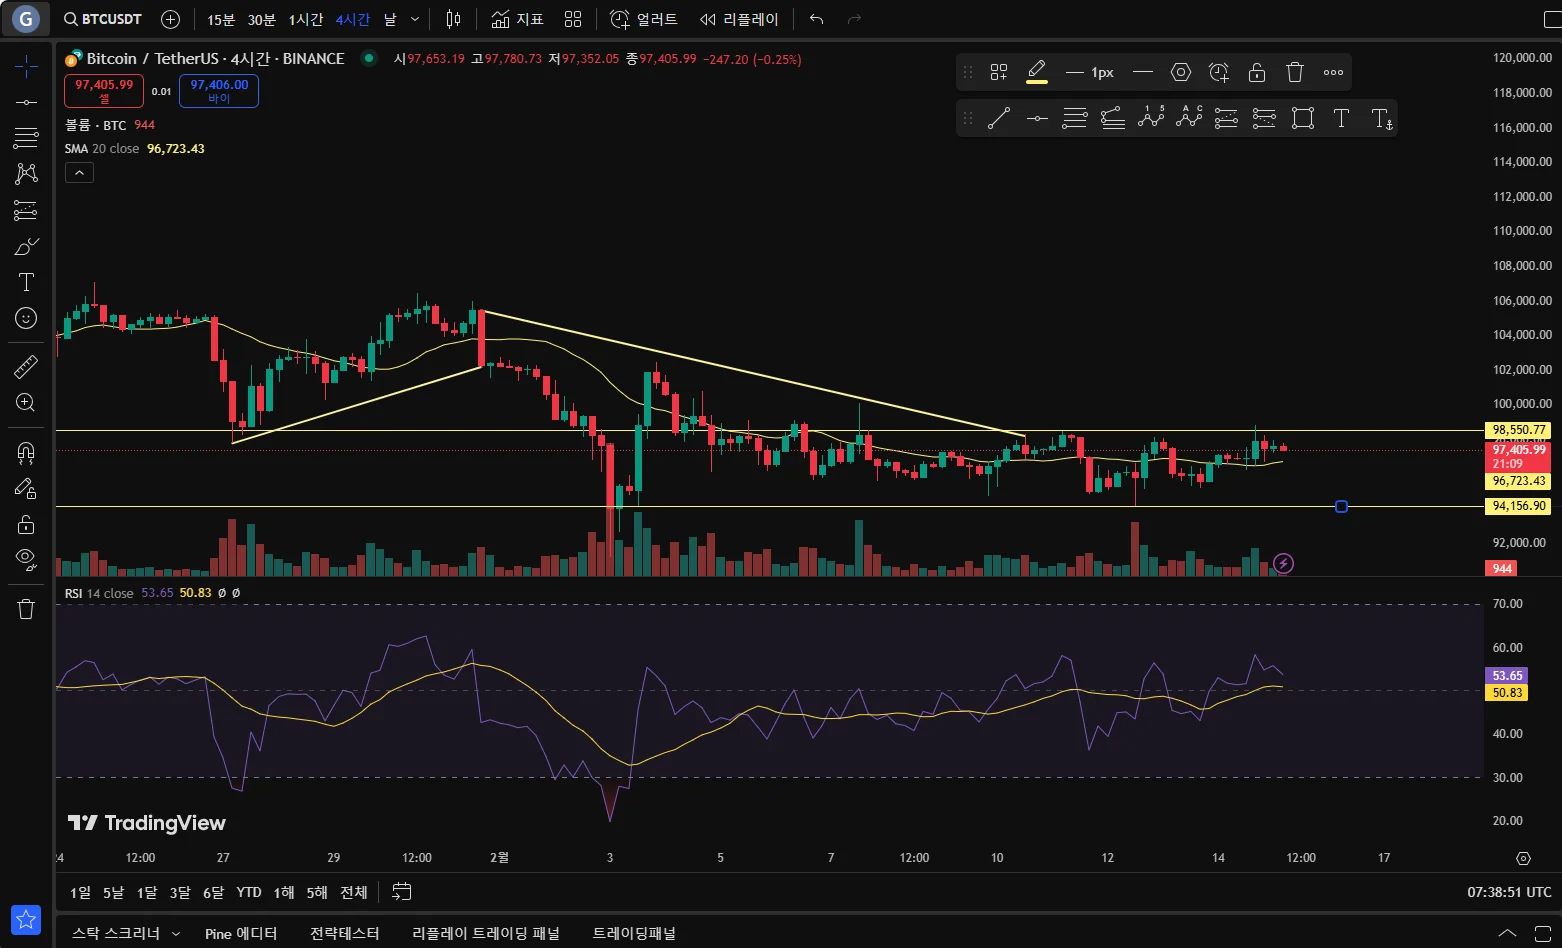The image size is (1562, 948).
Task: Delete the selected drawing with floating trash
Action: (x=1295, y=72)
